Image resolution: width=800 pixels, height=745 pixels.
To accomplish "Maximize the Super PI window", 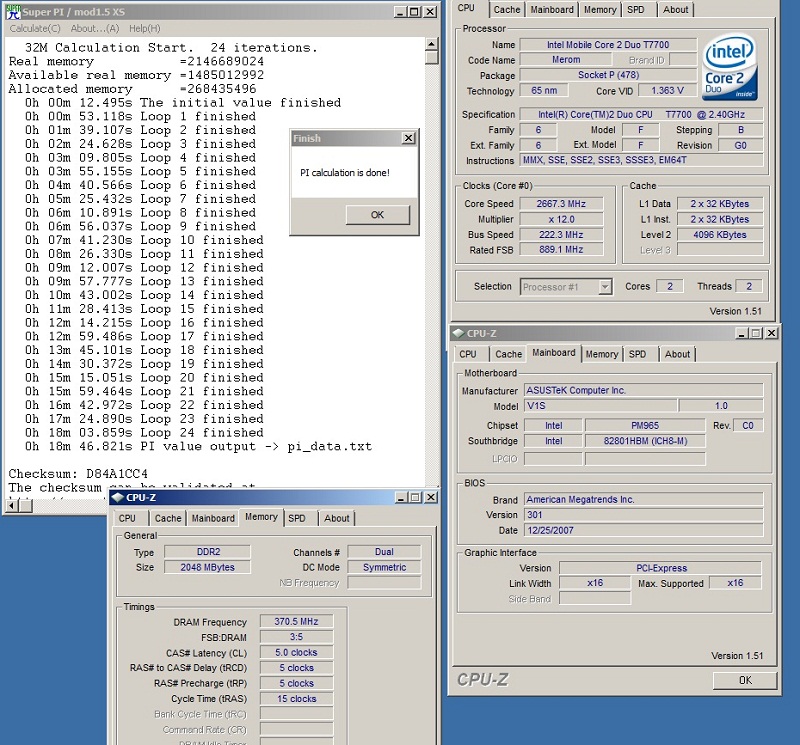I will tap(415, 12).
